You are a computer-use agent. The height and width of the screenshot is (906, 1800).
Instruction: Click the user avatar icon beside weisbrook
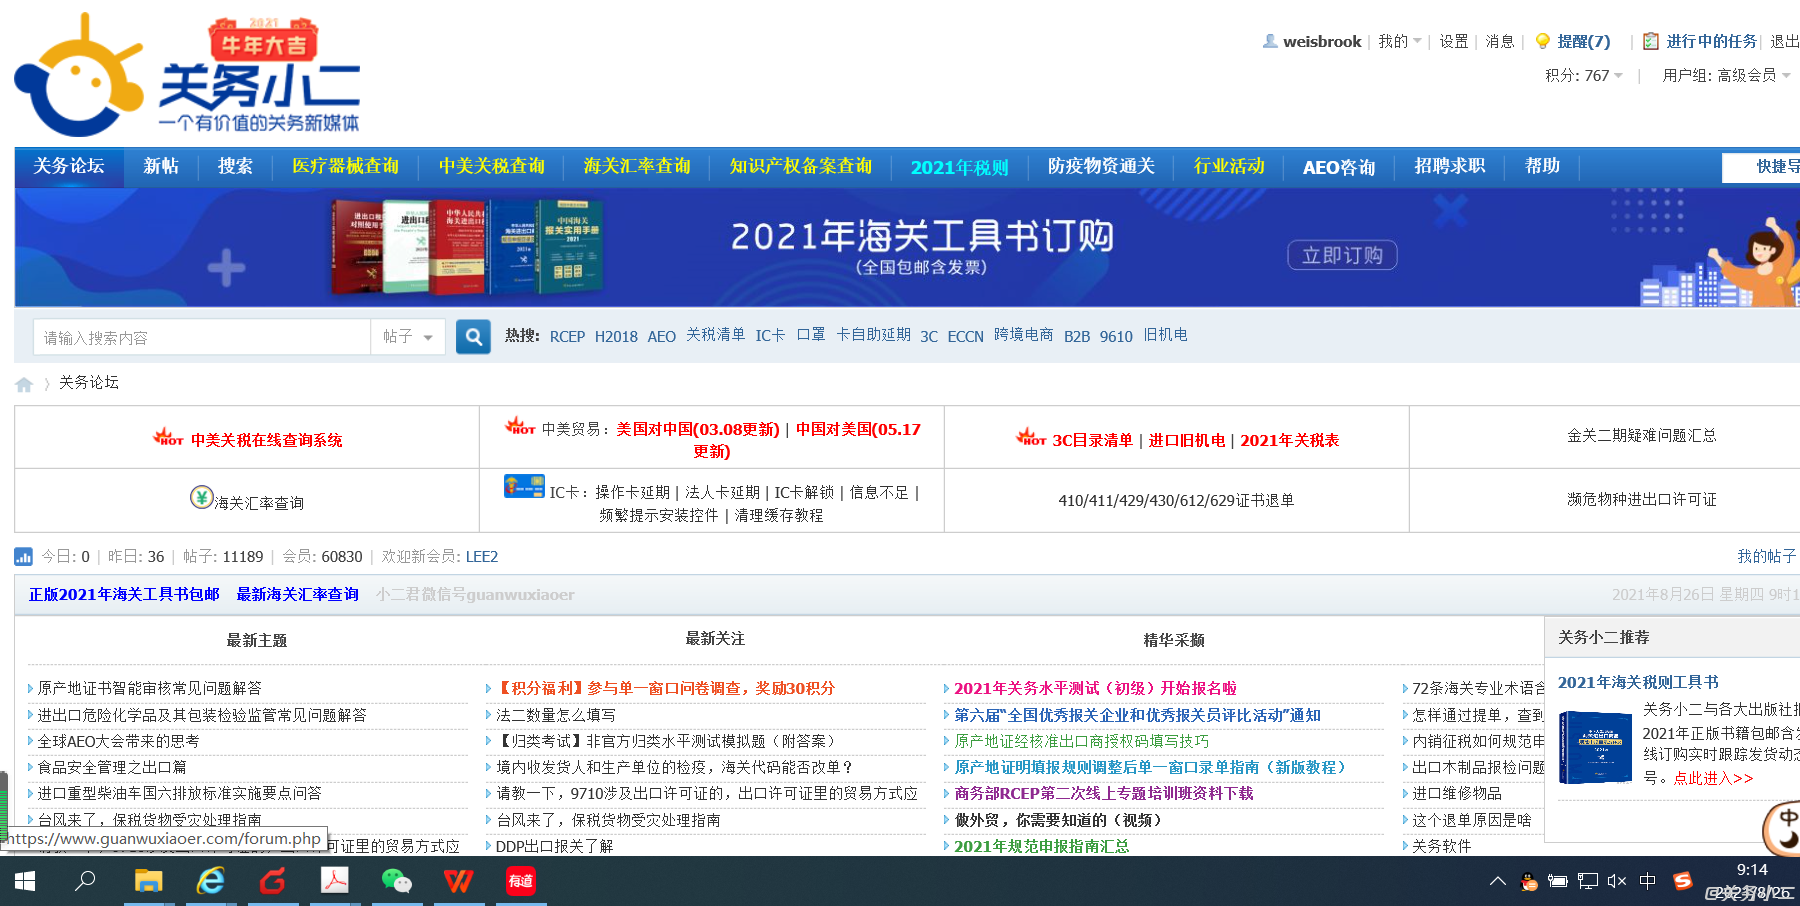[x=1270, y=41]
